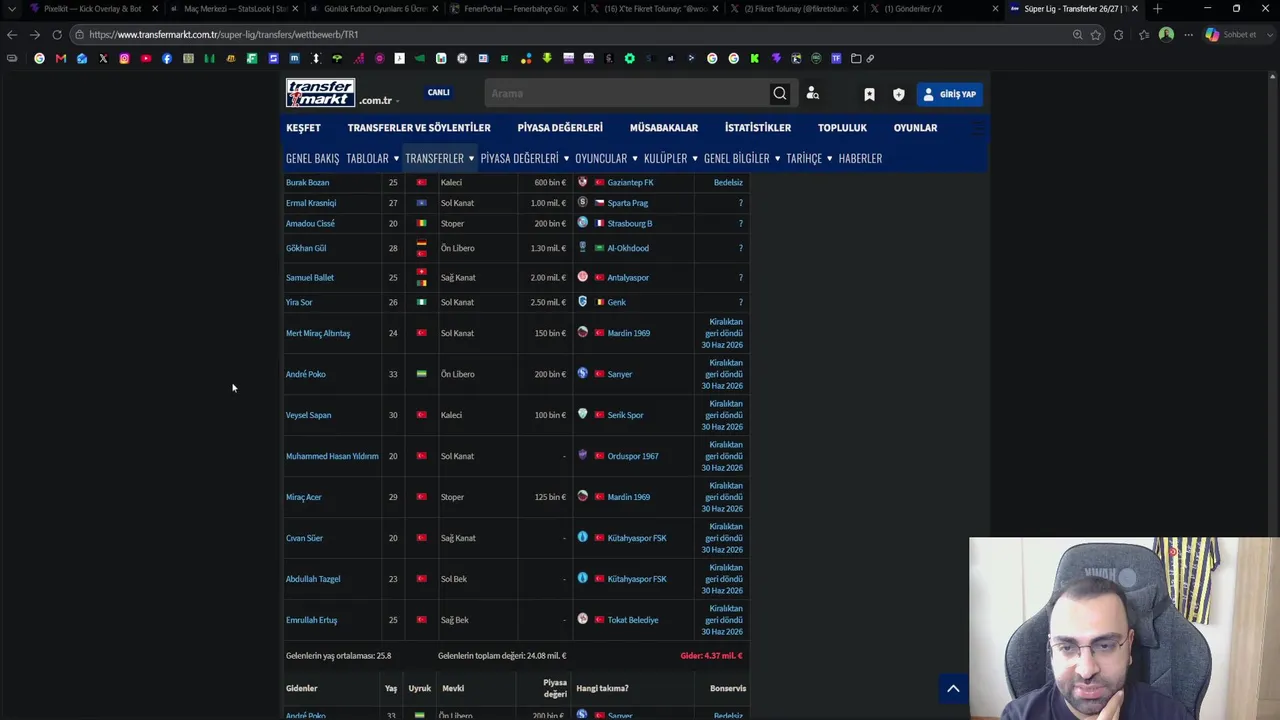The width and height of the screenshot is (1280, 720).
Task: Click the Al-Okhdood club crest
Action: point(583,247)
